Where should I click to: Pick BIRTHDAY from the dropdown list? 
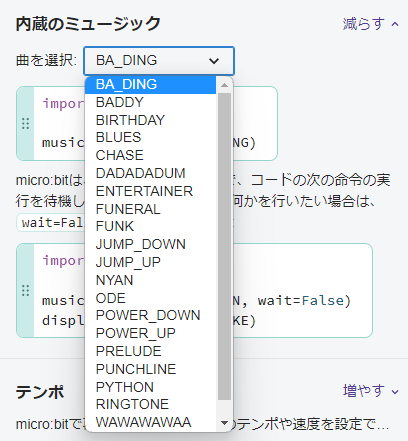[150, 120]
